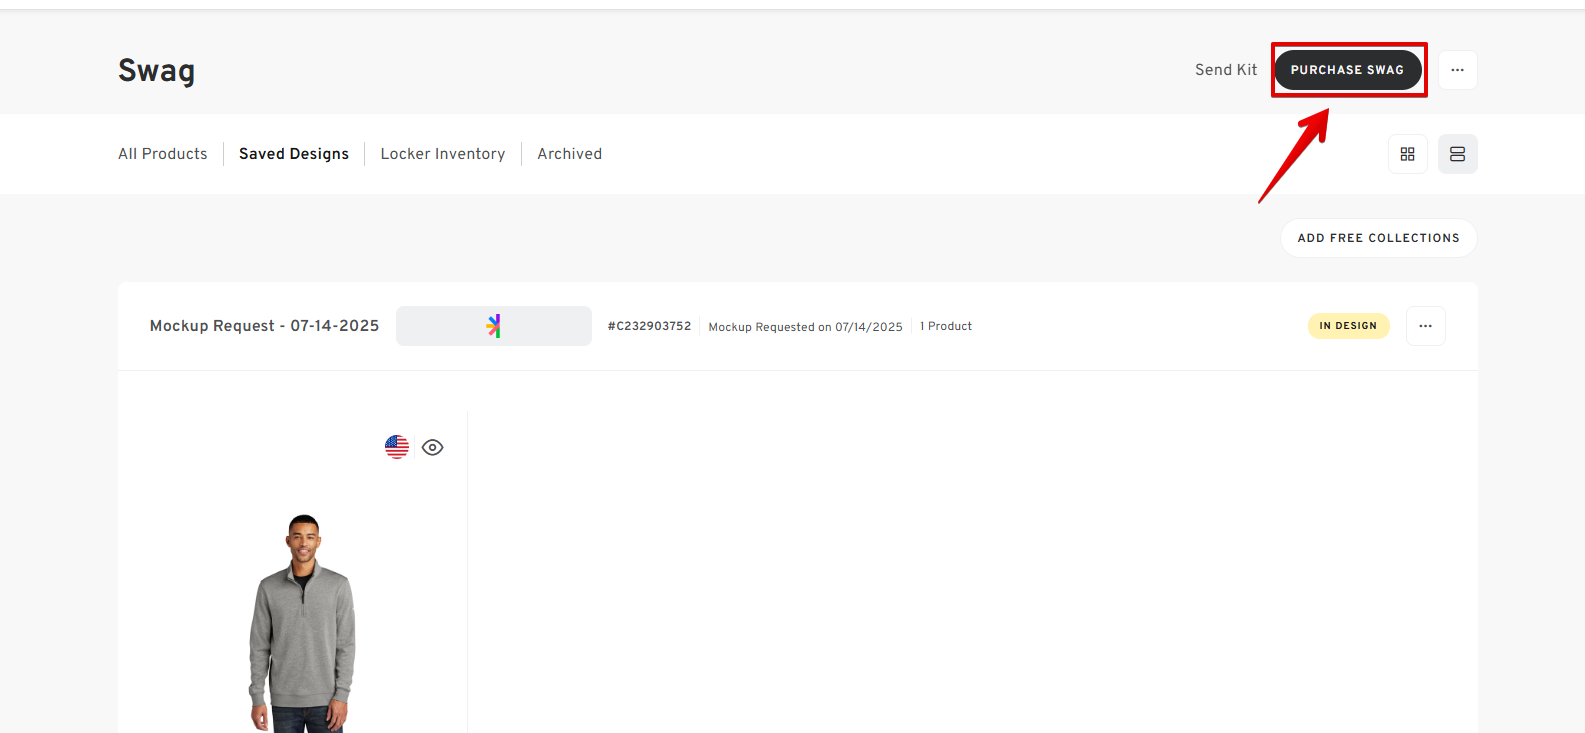This screenshot has height=733, width=1585.
Task: Click the US flag icon on the product
Action: point(397,447)
